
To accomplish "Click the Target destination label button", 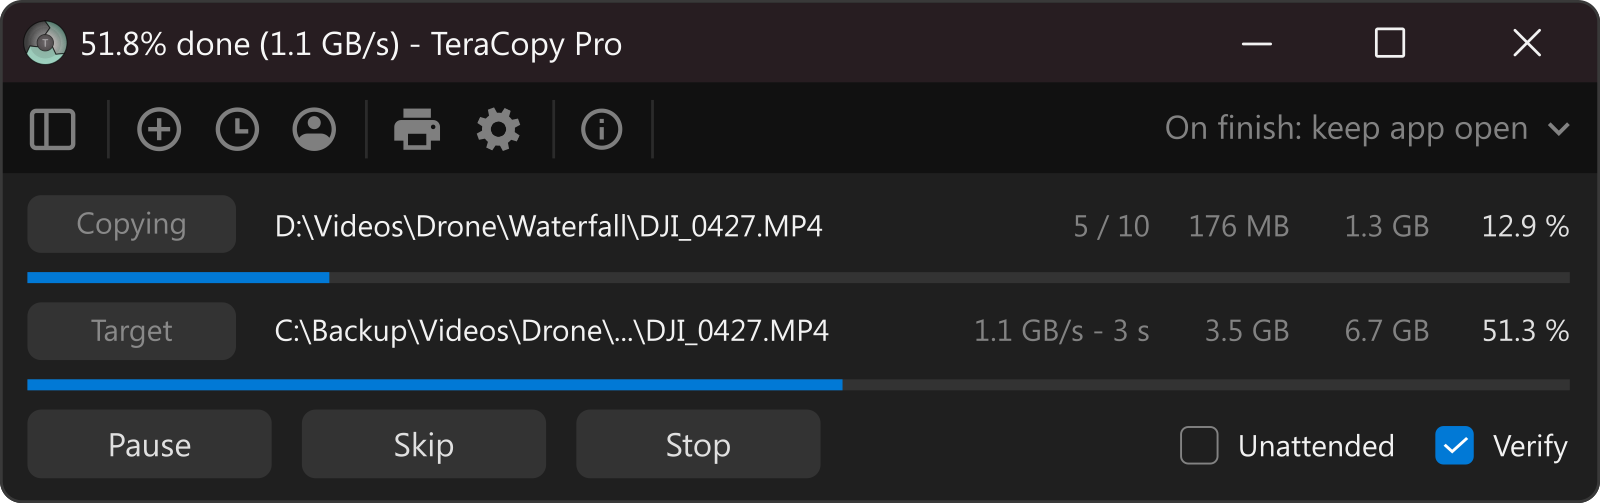I will point(132,331).
